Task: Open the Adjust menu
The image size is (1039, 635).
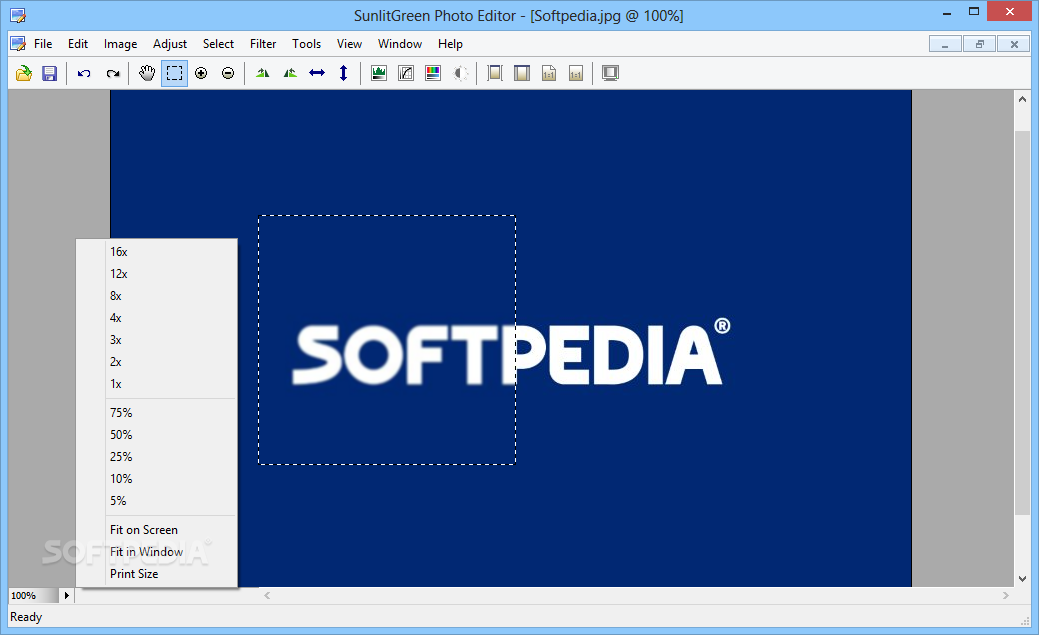Action: pos(170,44)
